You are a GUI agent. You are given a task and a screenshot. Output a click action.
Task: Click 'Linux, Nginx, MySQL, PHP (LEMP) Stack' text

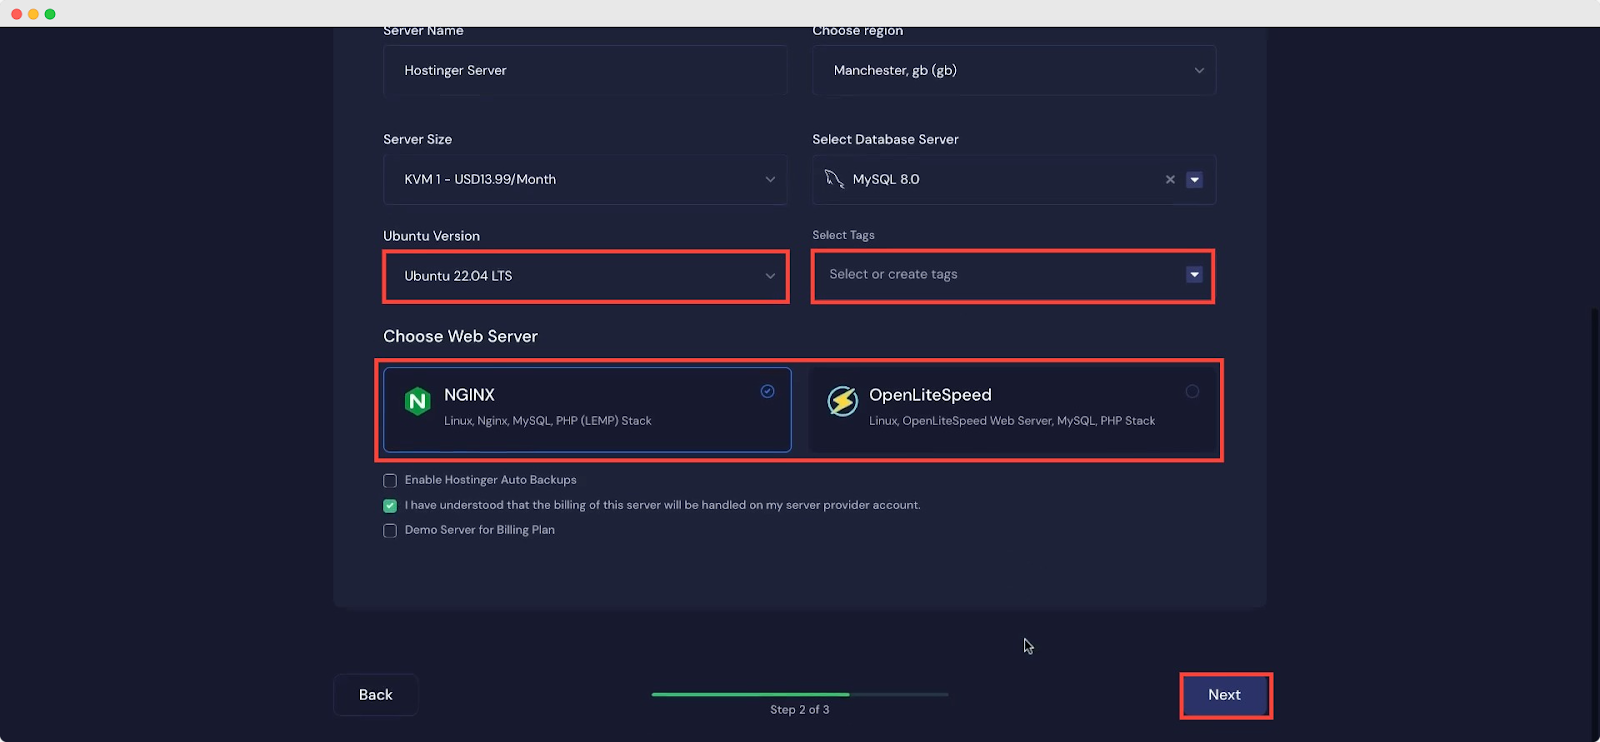[548, 421]
